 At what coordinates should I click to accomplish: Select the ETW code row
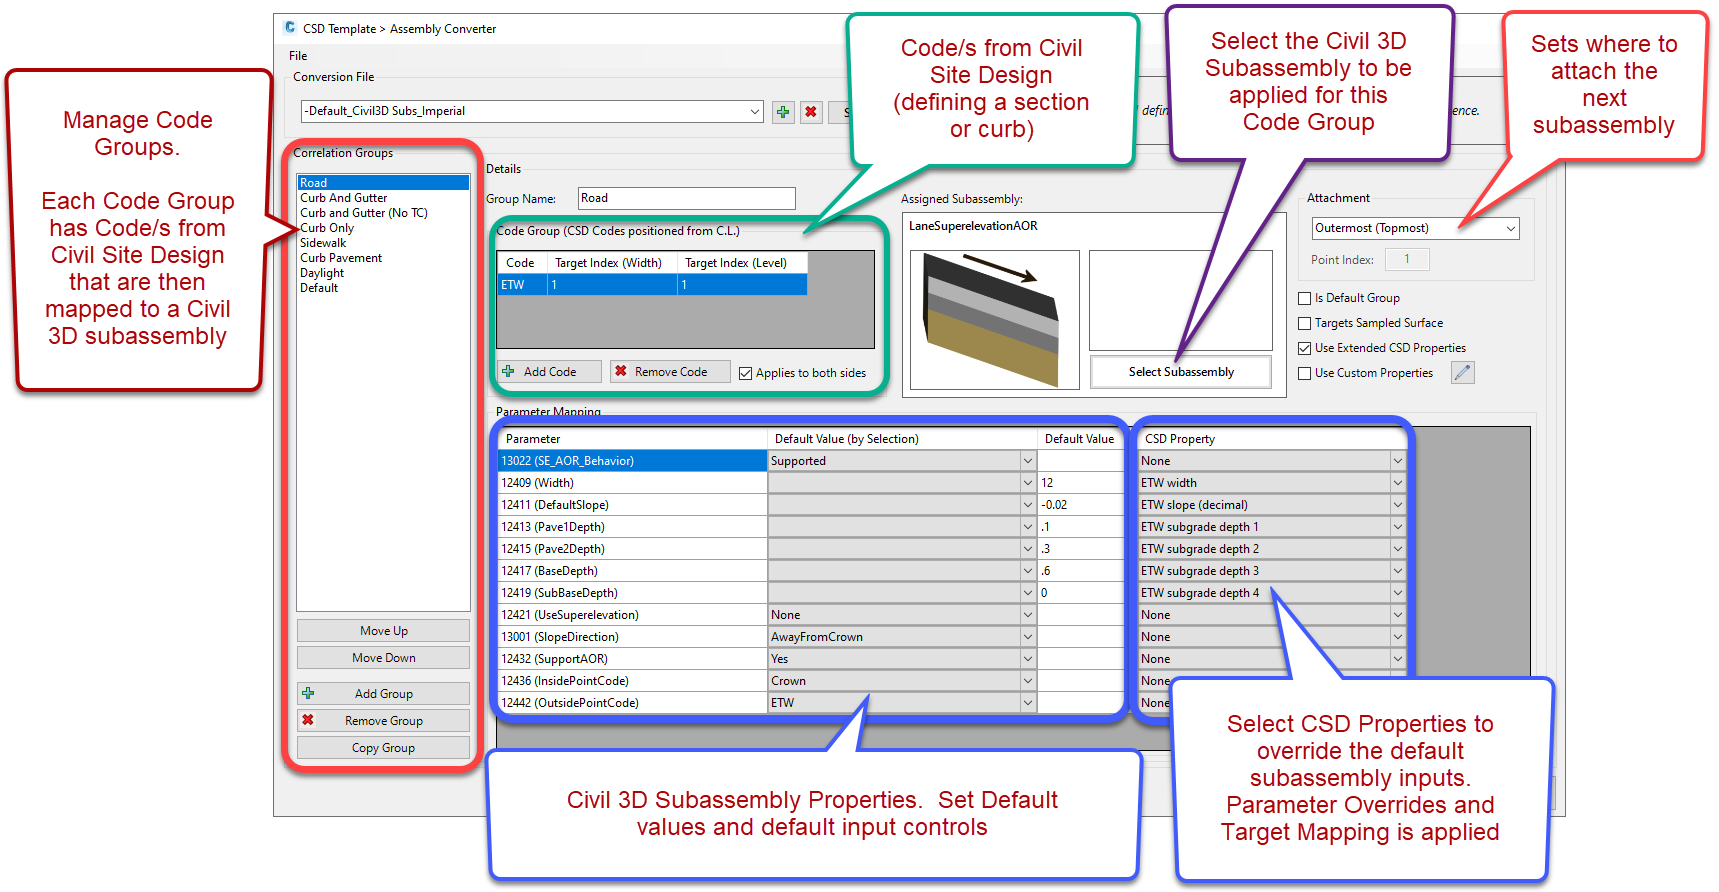(x=652, y=285)
